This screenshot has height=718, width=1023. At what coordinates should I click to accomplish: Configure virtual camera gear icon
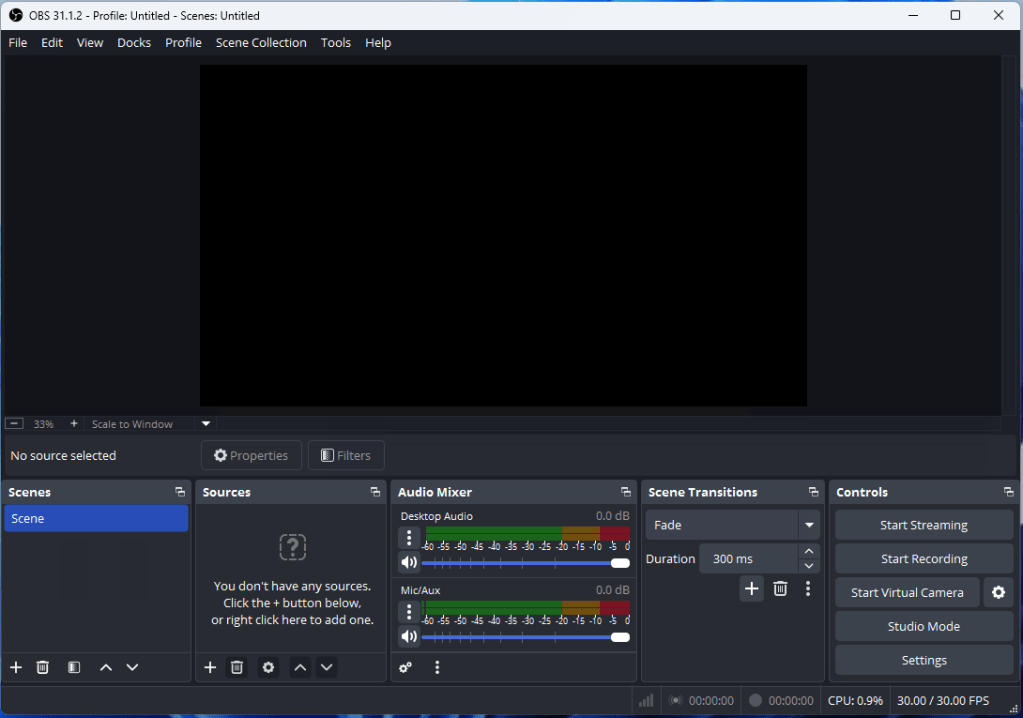pos(998,592)
